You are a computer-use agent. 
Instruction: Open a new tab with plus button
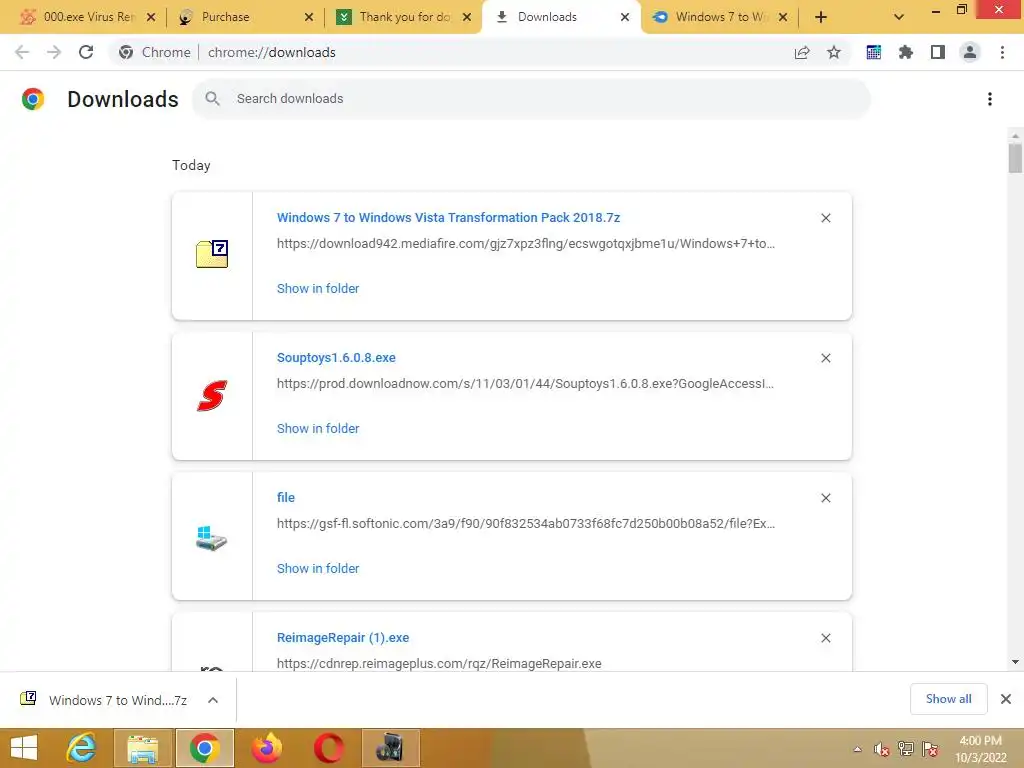(821, 18)
